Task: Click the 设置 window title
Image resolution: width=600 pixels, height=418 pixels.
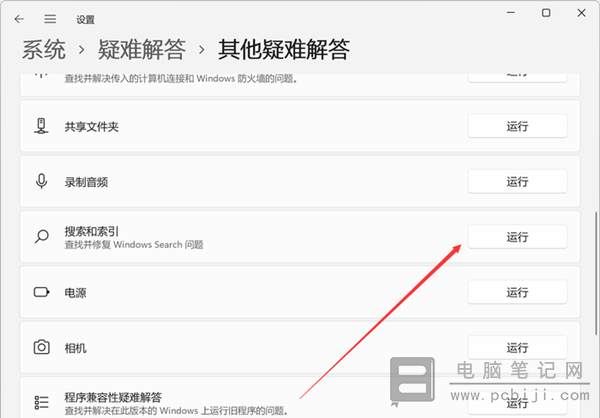Action: click(85, 20)
